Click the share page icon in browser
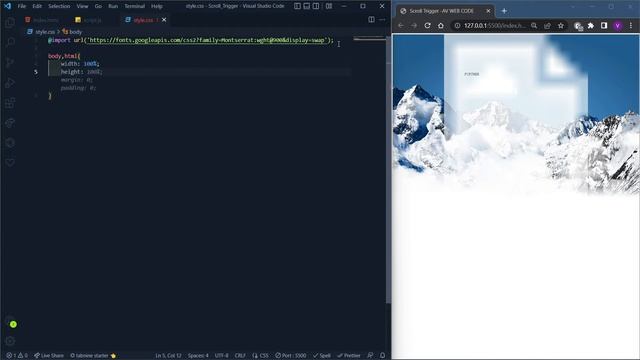The width and height of the screenshot is (640, 360). pyautogui.click(x=547, y=25)
